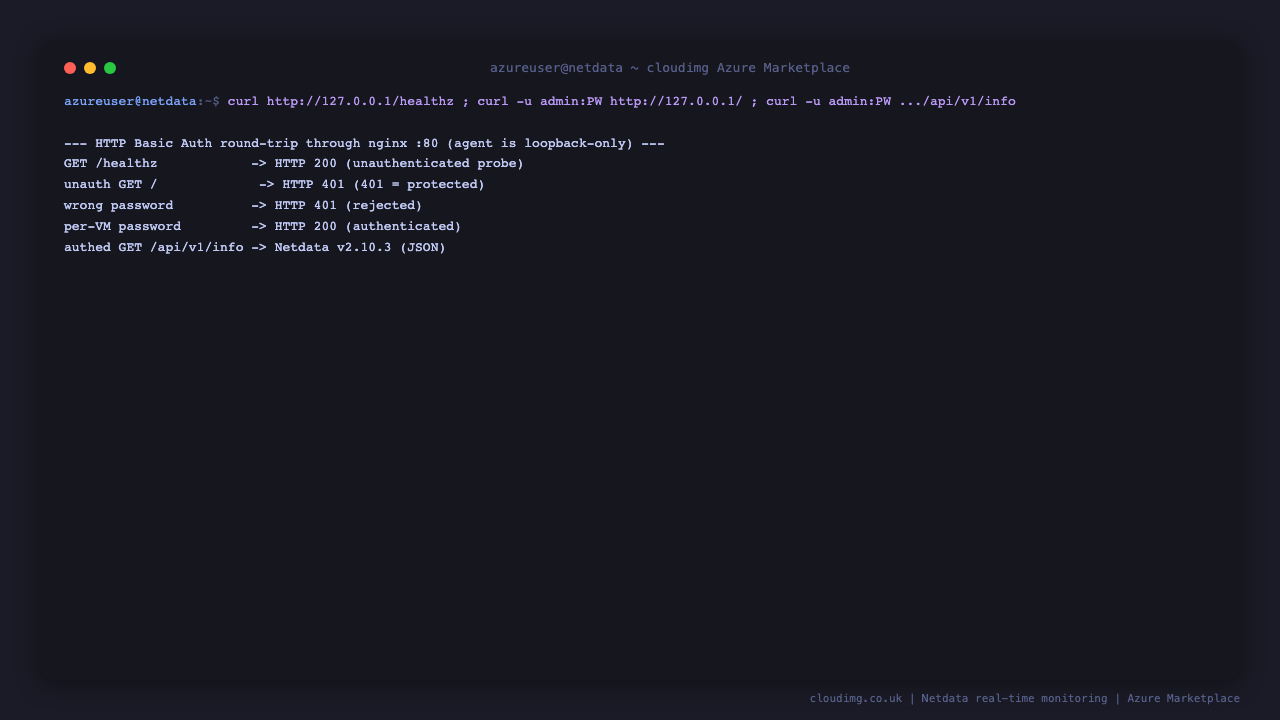Click the command 'curl -u admin:PW http://127.0.0.1/'
This screenshot has height=720, width=1280.
coord(610,101)
